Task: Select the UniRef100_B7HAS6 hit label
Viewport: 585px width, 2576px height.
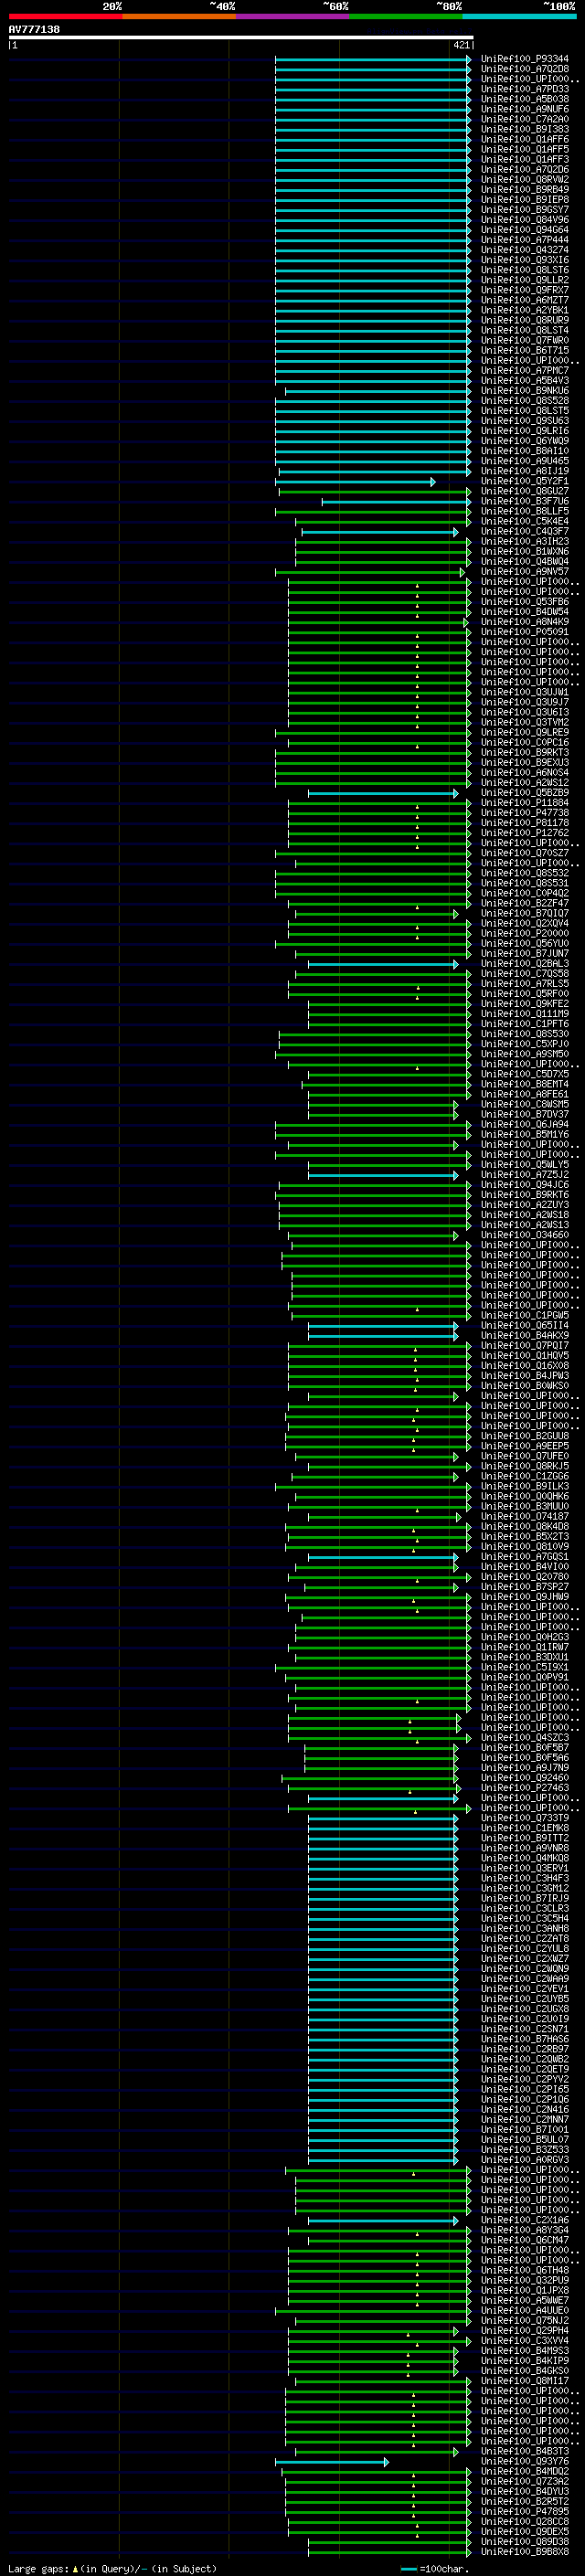Action: pos(524,2039)
